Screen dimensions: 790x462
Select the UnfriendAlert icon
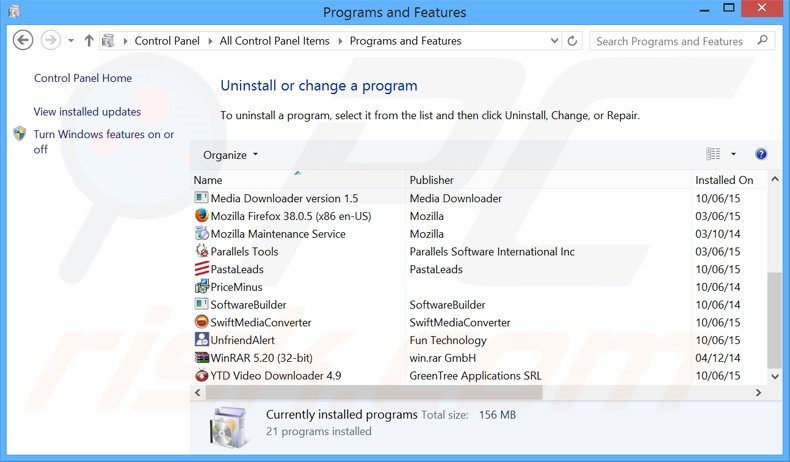[x=202, y=340]
